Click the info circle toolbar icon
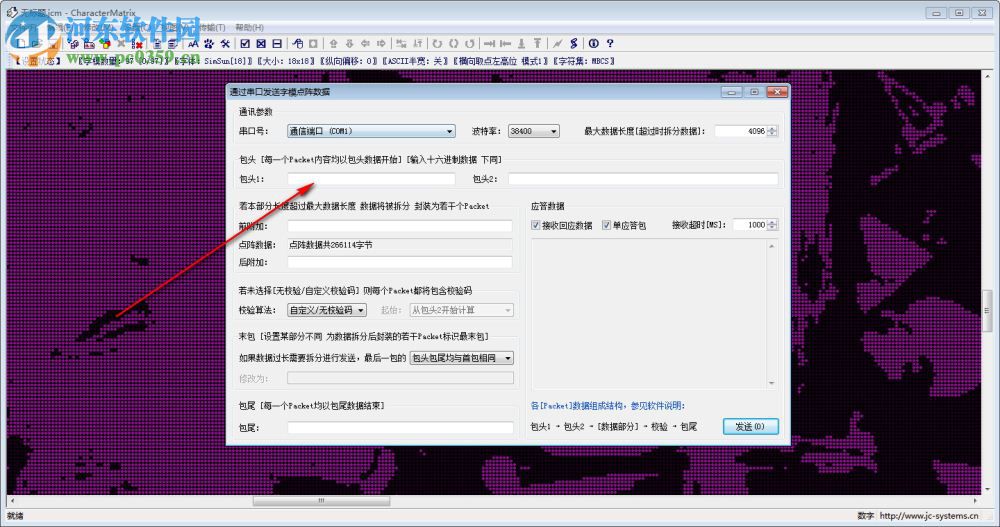Viewport: 1000px width, 527px height. [x=594, y=43]
